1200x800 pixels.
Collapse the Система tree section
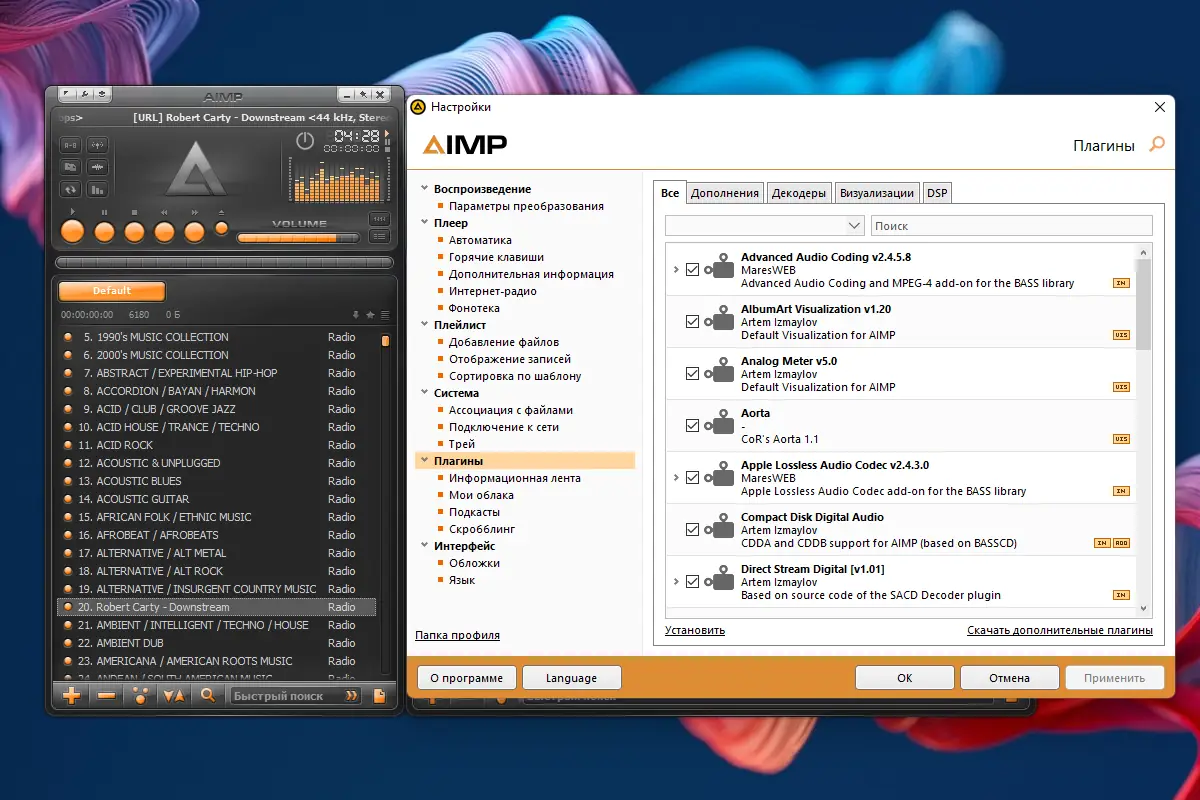click(424, 393)
